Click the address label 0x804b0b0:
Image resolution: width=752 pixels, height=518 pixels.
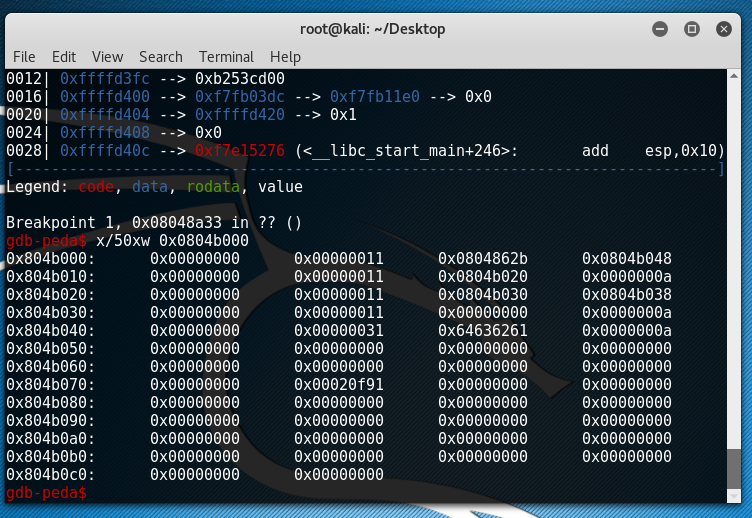[x=51, y=457]
